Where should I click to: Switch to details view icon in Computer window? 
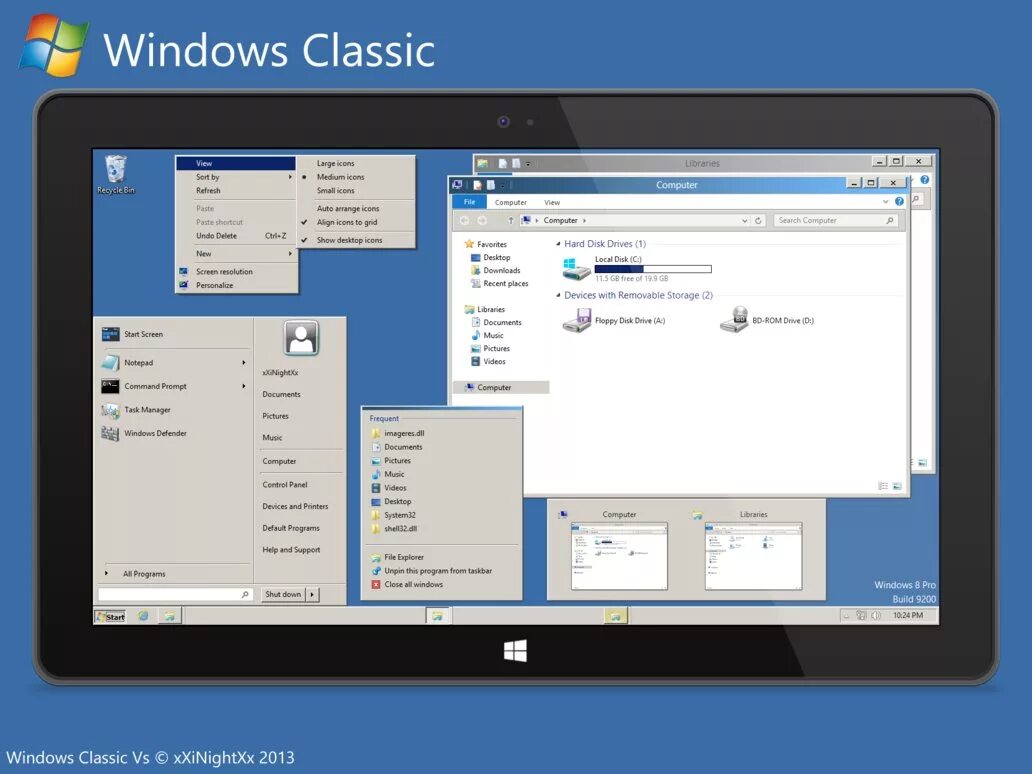(x=883, y=486)
